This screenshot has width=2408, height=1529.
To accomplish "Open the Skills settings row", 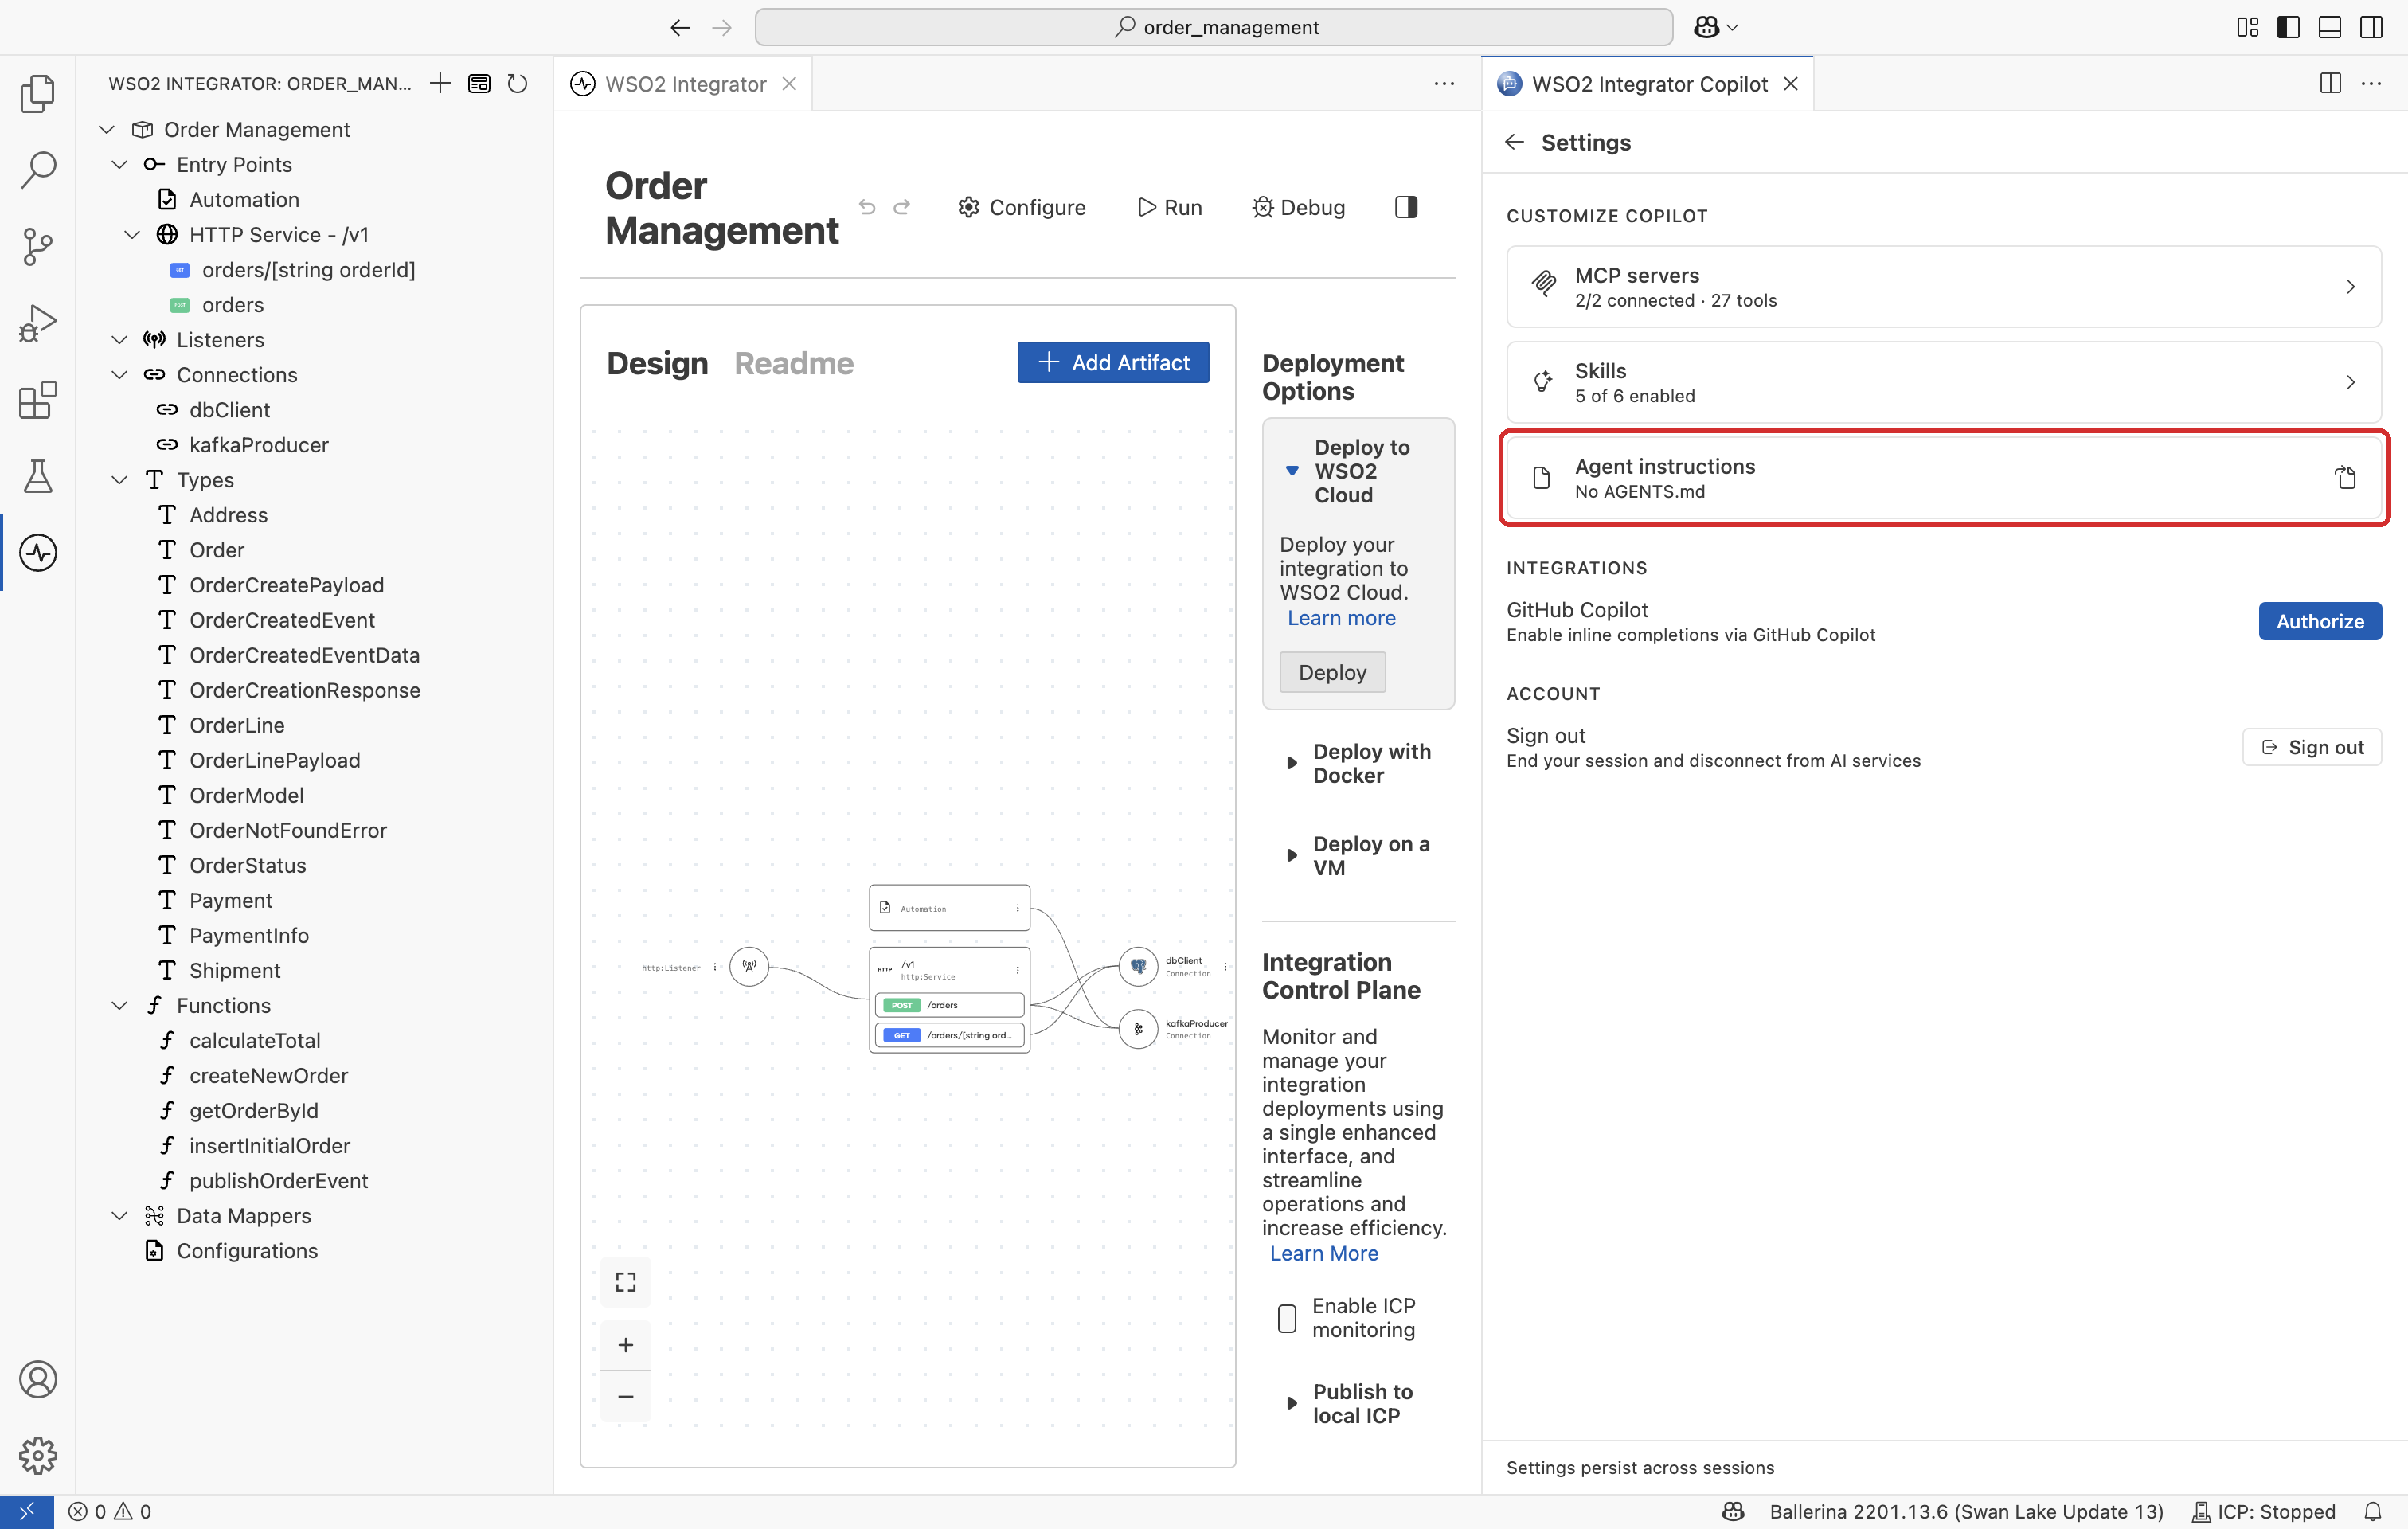I will [x=1943, y=382].
